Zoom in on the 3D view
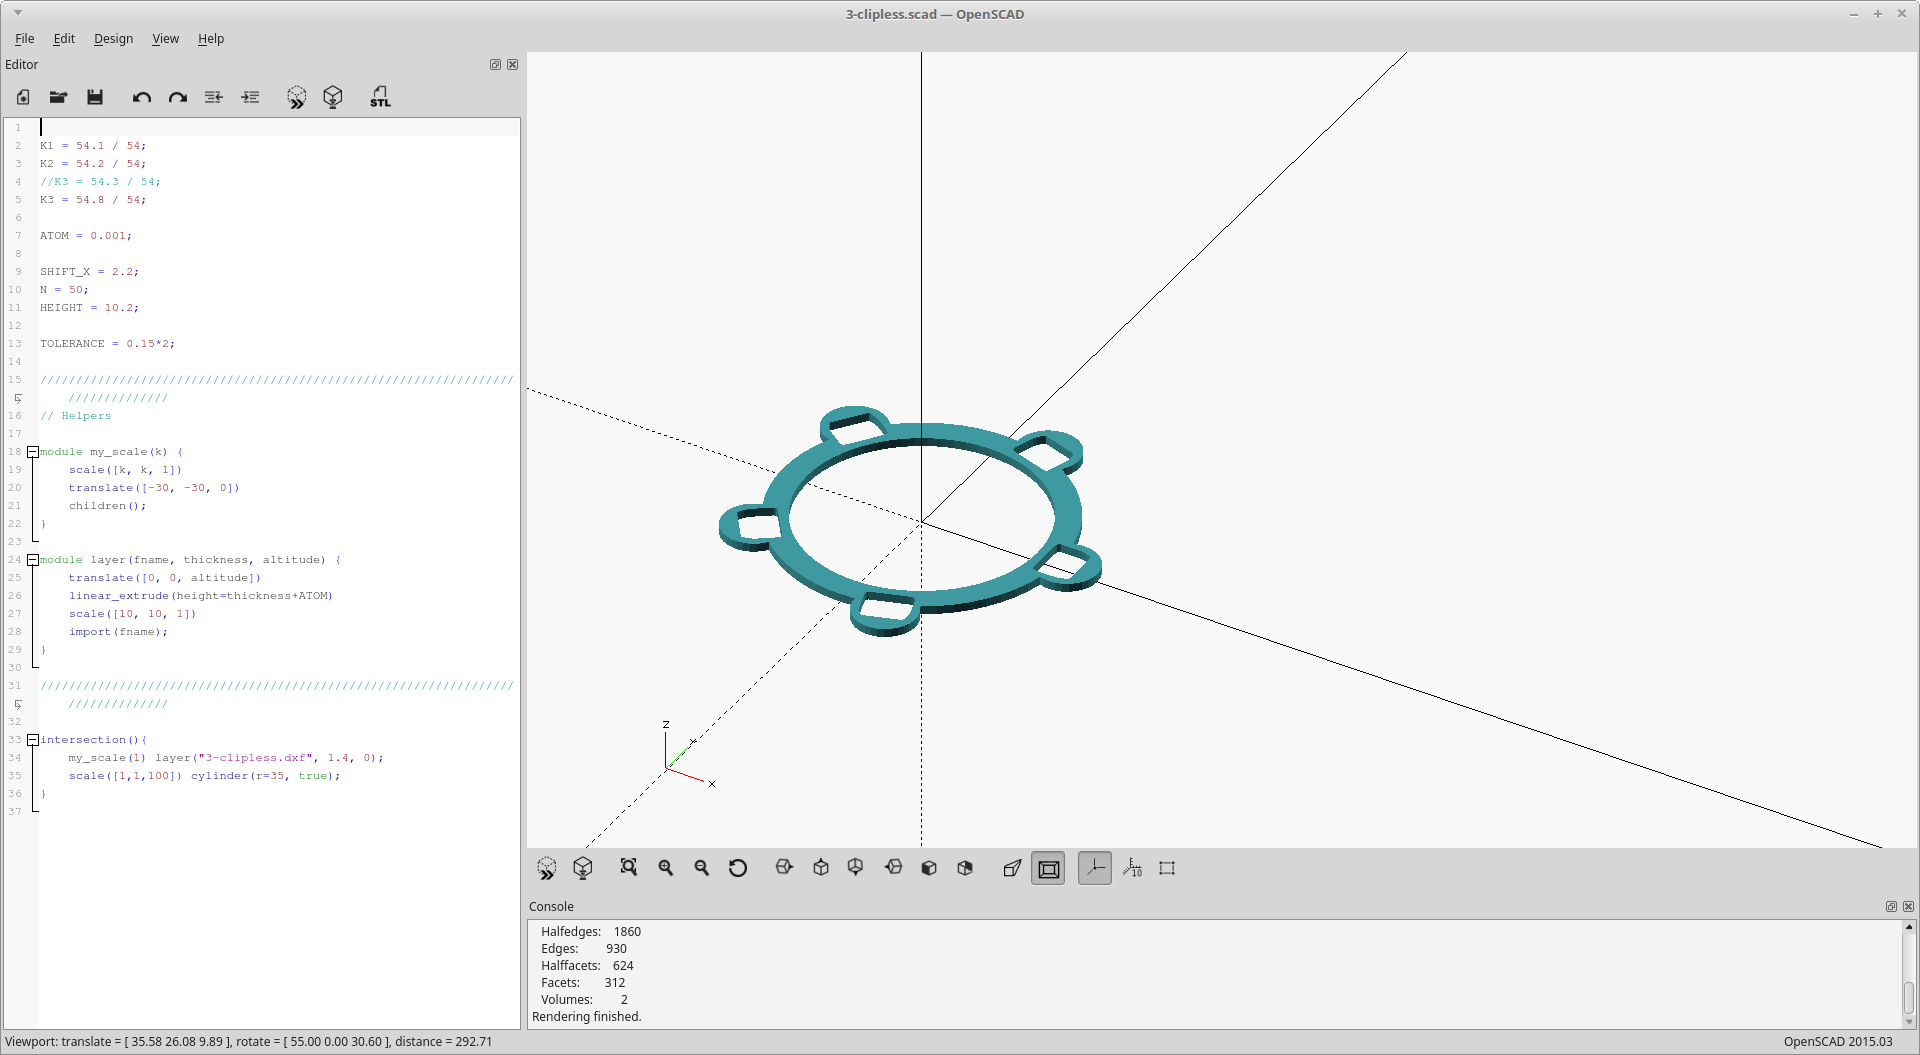Screen dimensions: 1920x1055 pos(666,868)
